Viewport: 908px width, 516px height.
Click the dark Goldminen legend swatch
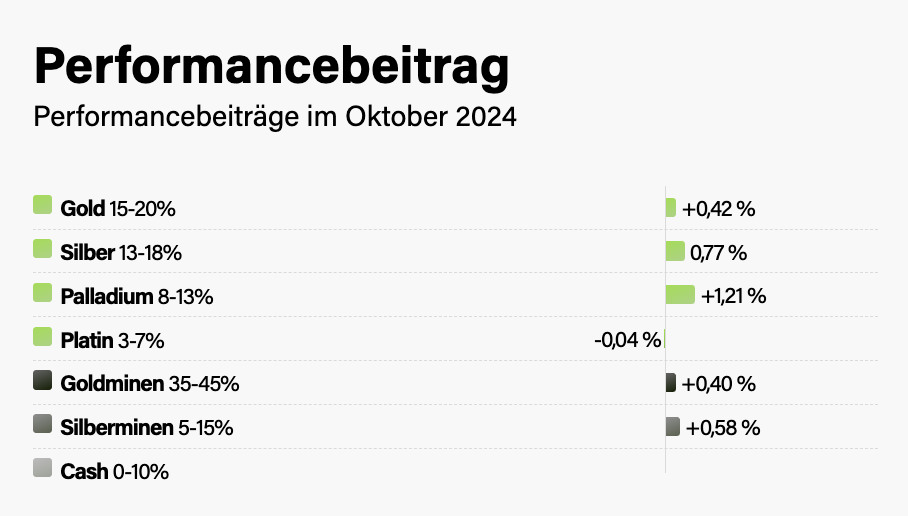click(x=42, y=380)
